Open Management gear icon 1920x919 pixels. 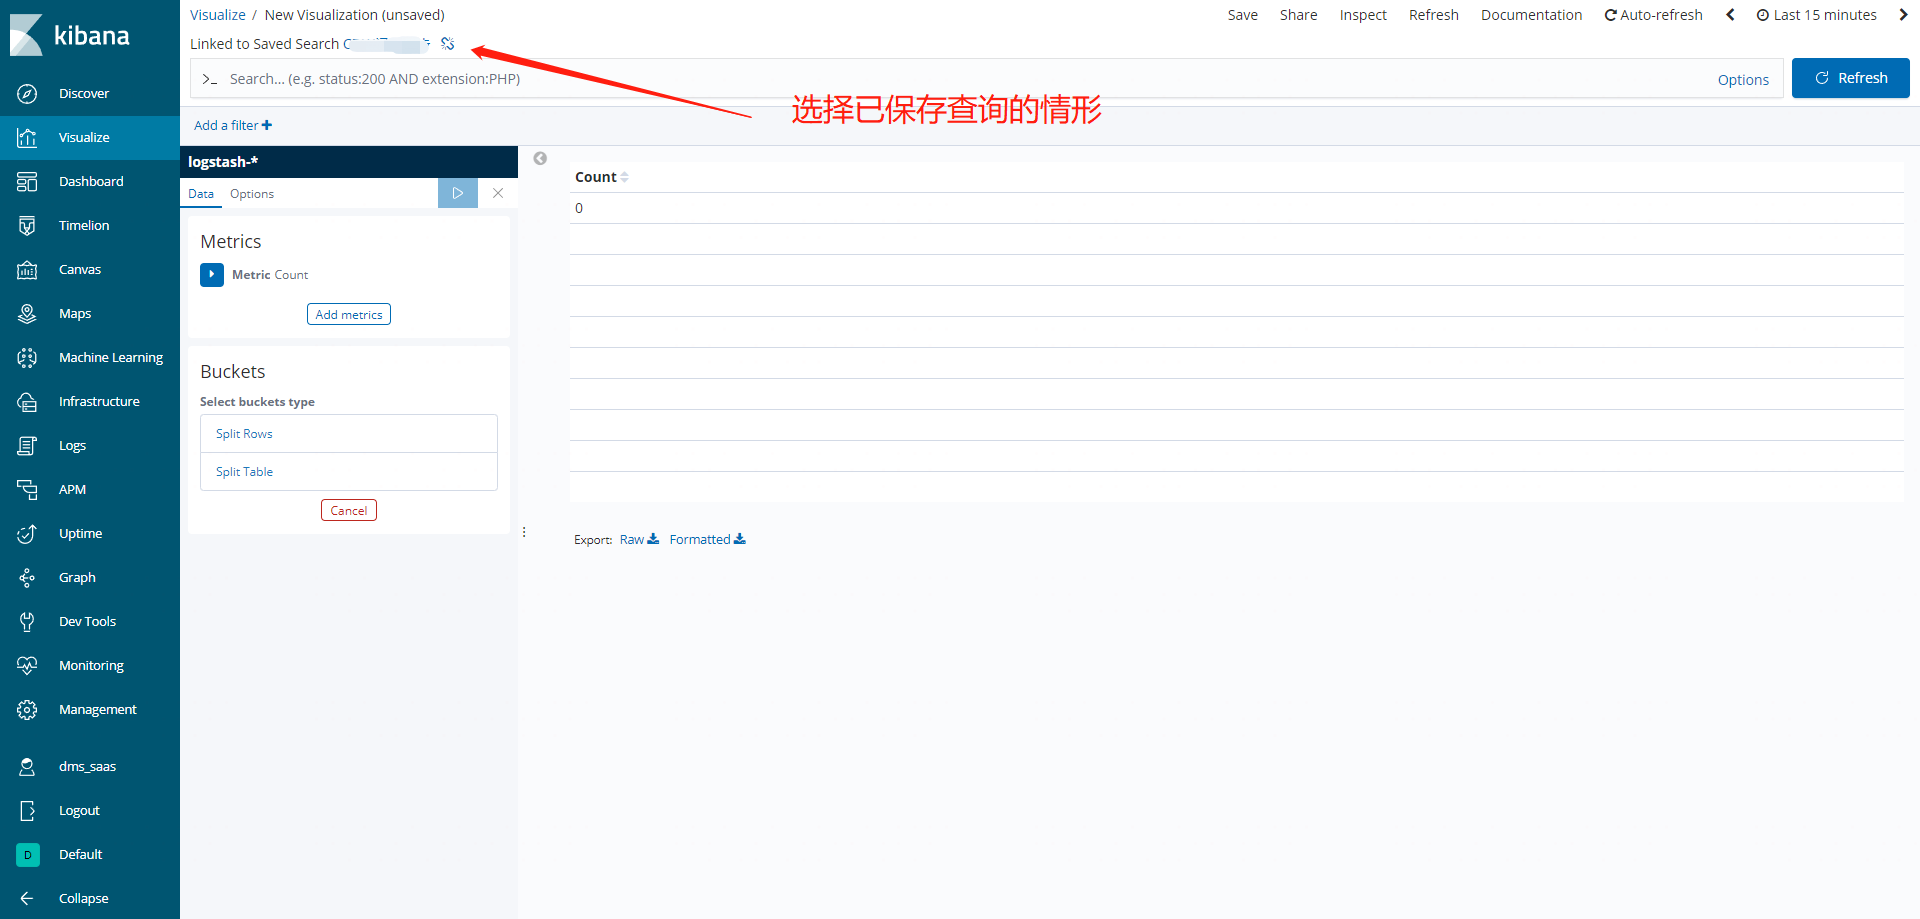(x=27, y=709)
